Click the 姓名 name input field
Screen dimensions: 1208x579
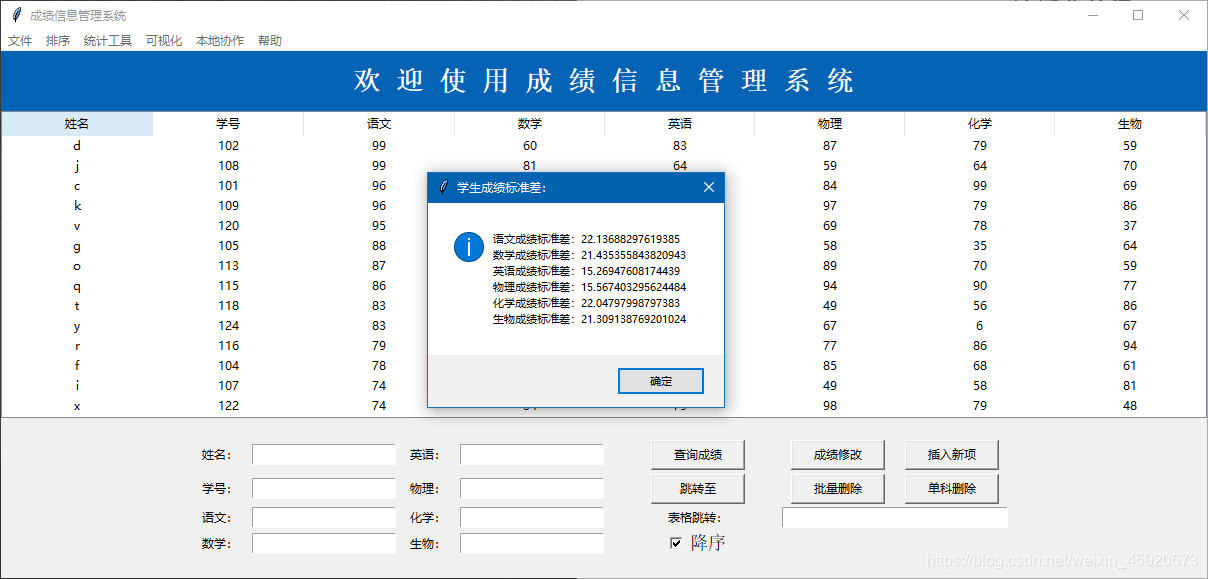[x=323, y=454]
